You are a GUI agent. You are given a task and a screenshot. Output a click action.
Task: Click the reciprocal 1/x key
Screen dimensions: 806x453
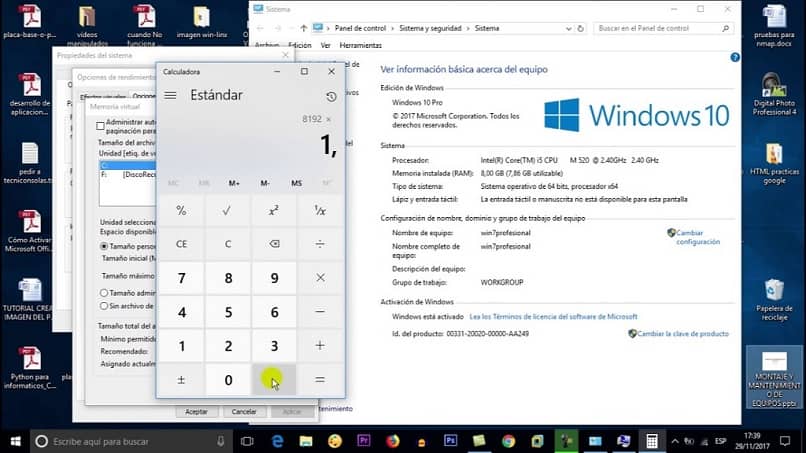click(320, 210)
